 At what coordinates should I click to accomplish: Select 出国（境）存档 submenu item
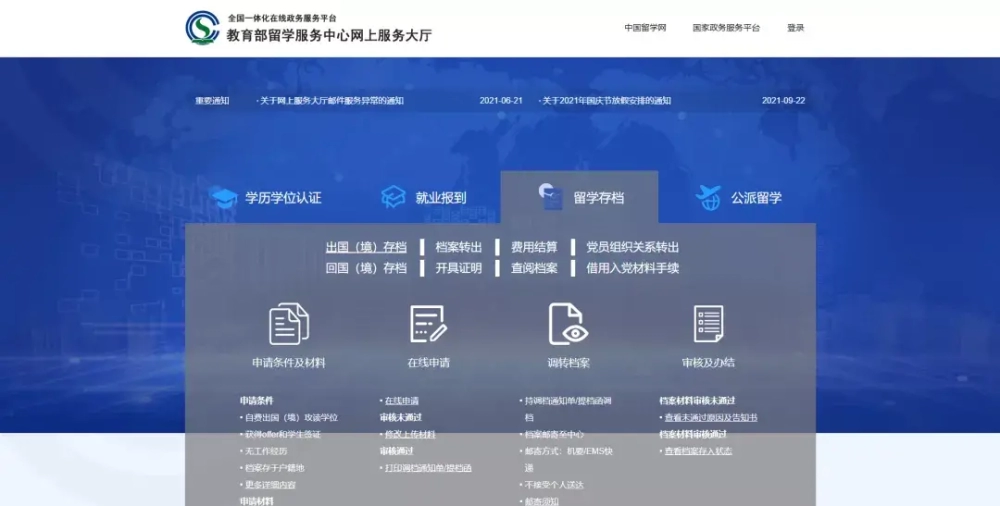click(x=366, y=247)
